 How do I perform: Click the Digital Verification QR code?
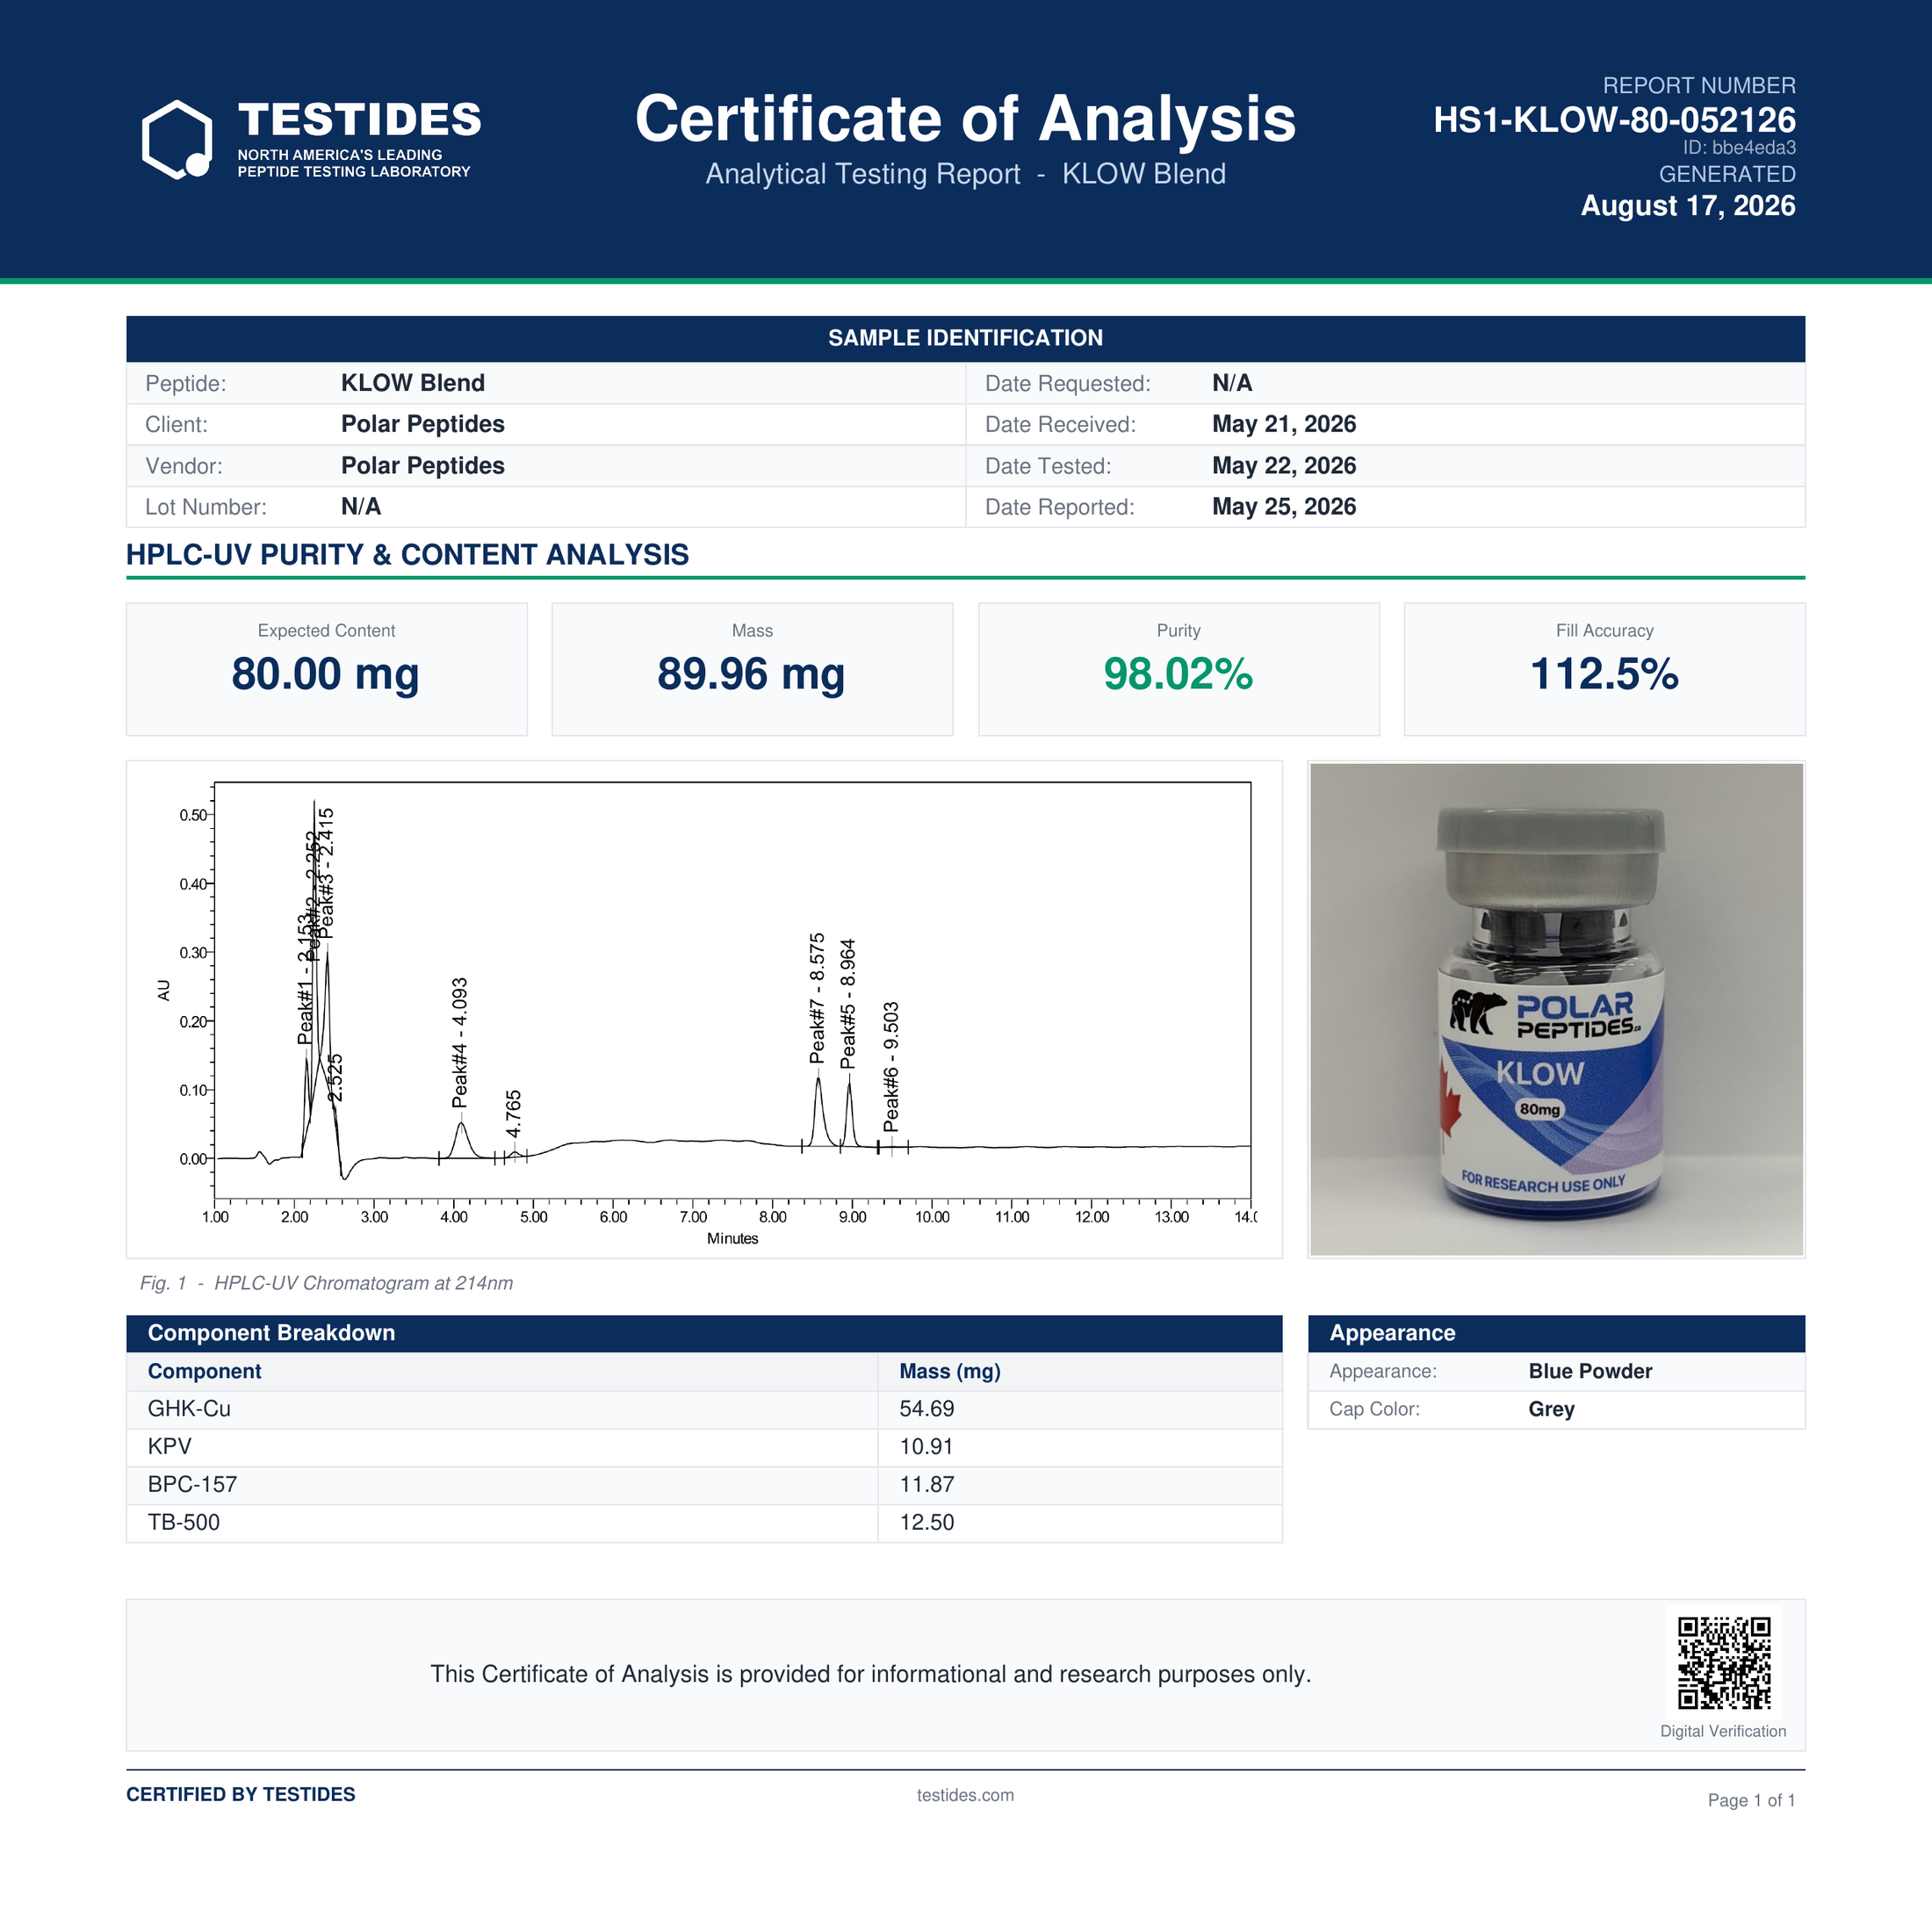coord(1724,1663)
